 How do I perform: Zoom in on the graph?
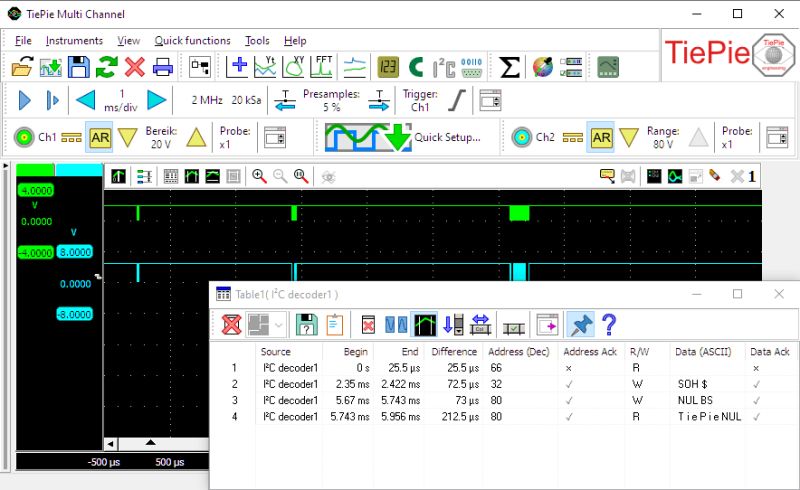[x=259, y=177]
